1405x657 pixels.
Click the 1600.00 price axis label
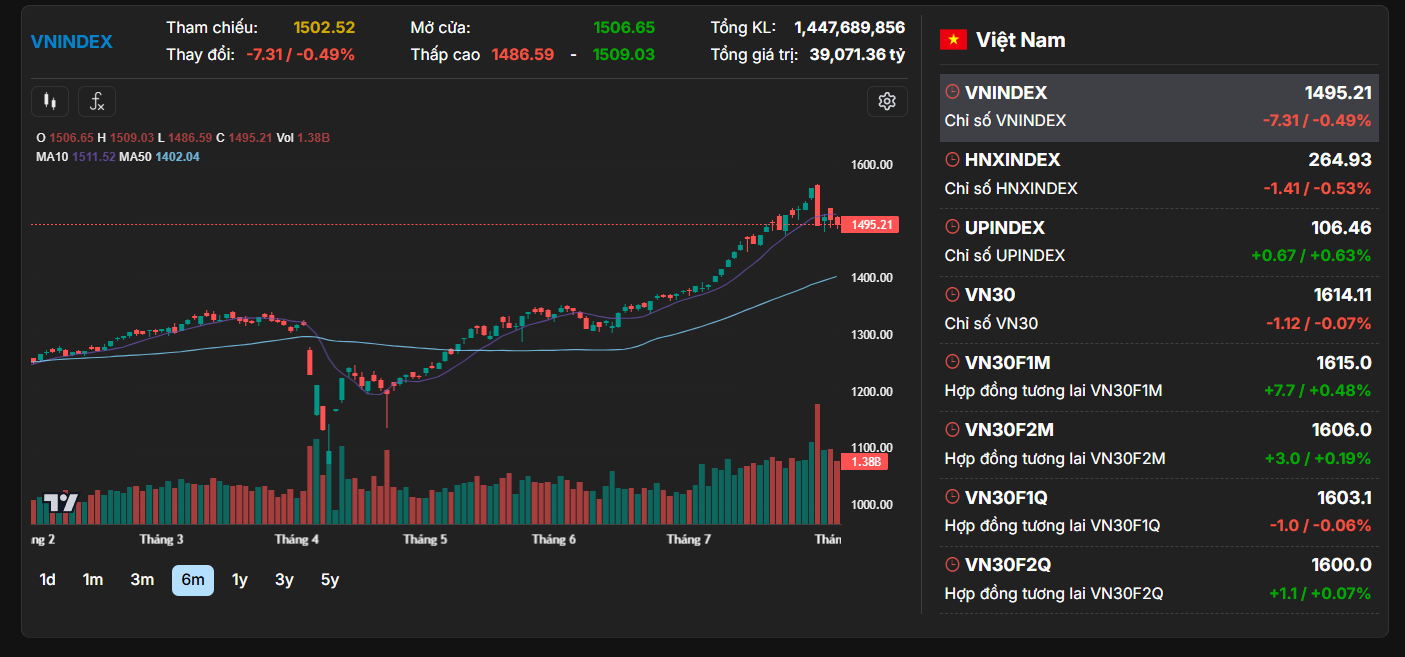(871, 165)
